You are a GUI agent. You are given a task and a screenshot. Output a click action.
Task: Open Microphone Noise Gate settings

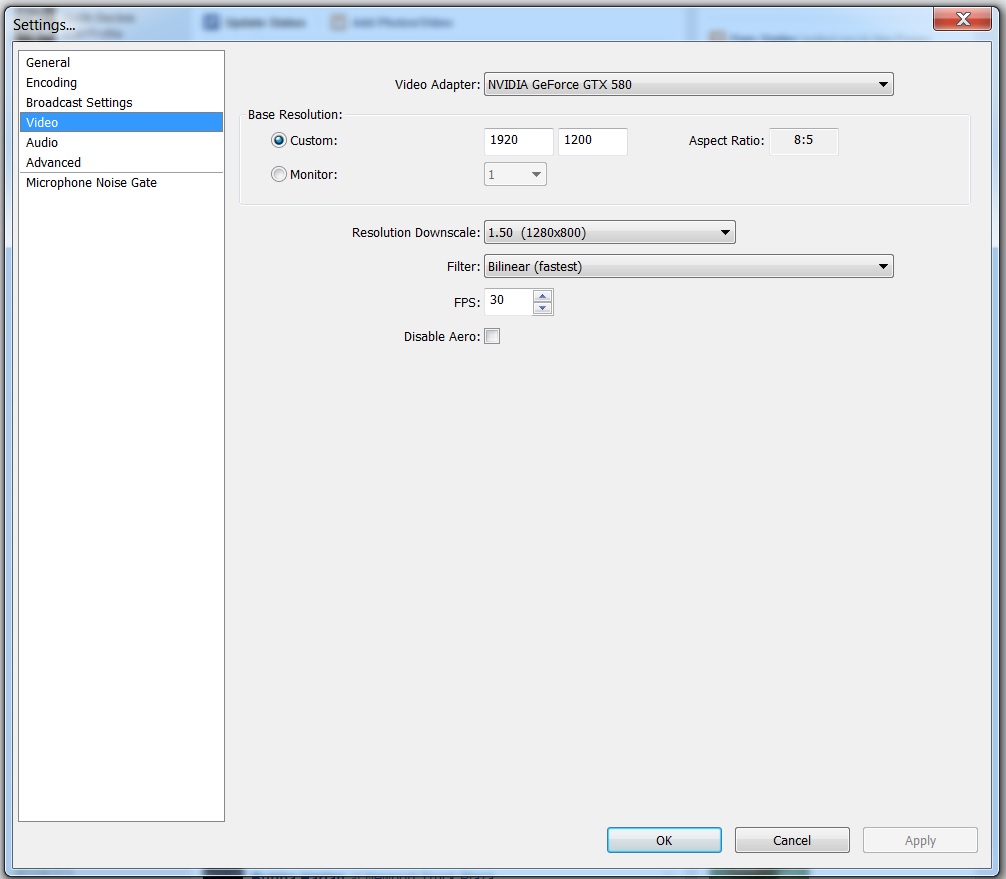click(x=121, y=182)
